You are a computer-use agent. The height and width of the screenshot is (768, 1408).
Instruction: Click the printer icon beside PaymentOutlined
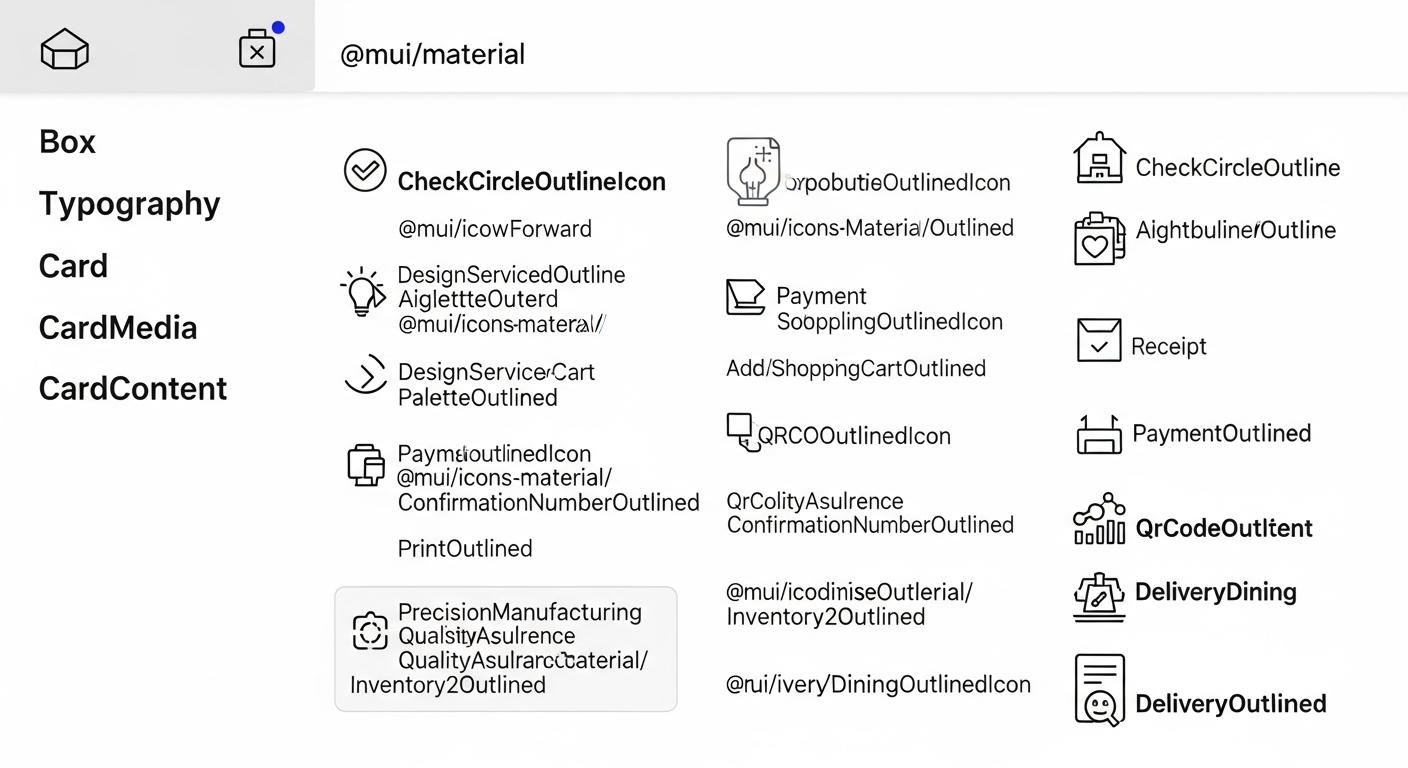coord(1099,434)
